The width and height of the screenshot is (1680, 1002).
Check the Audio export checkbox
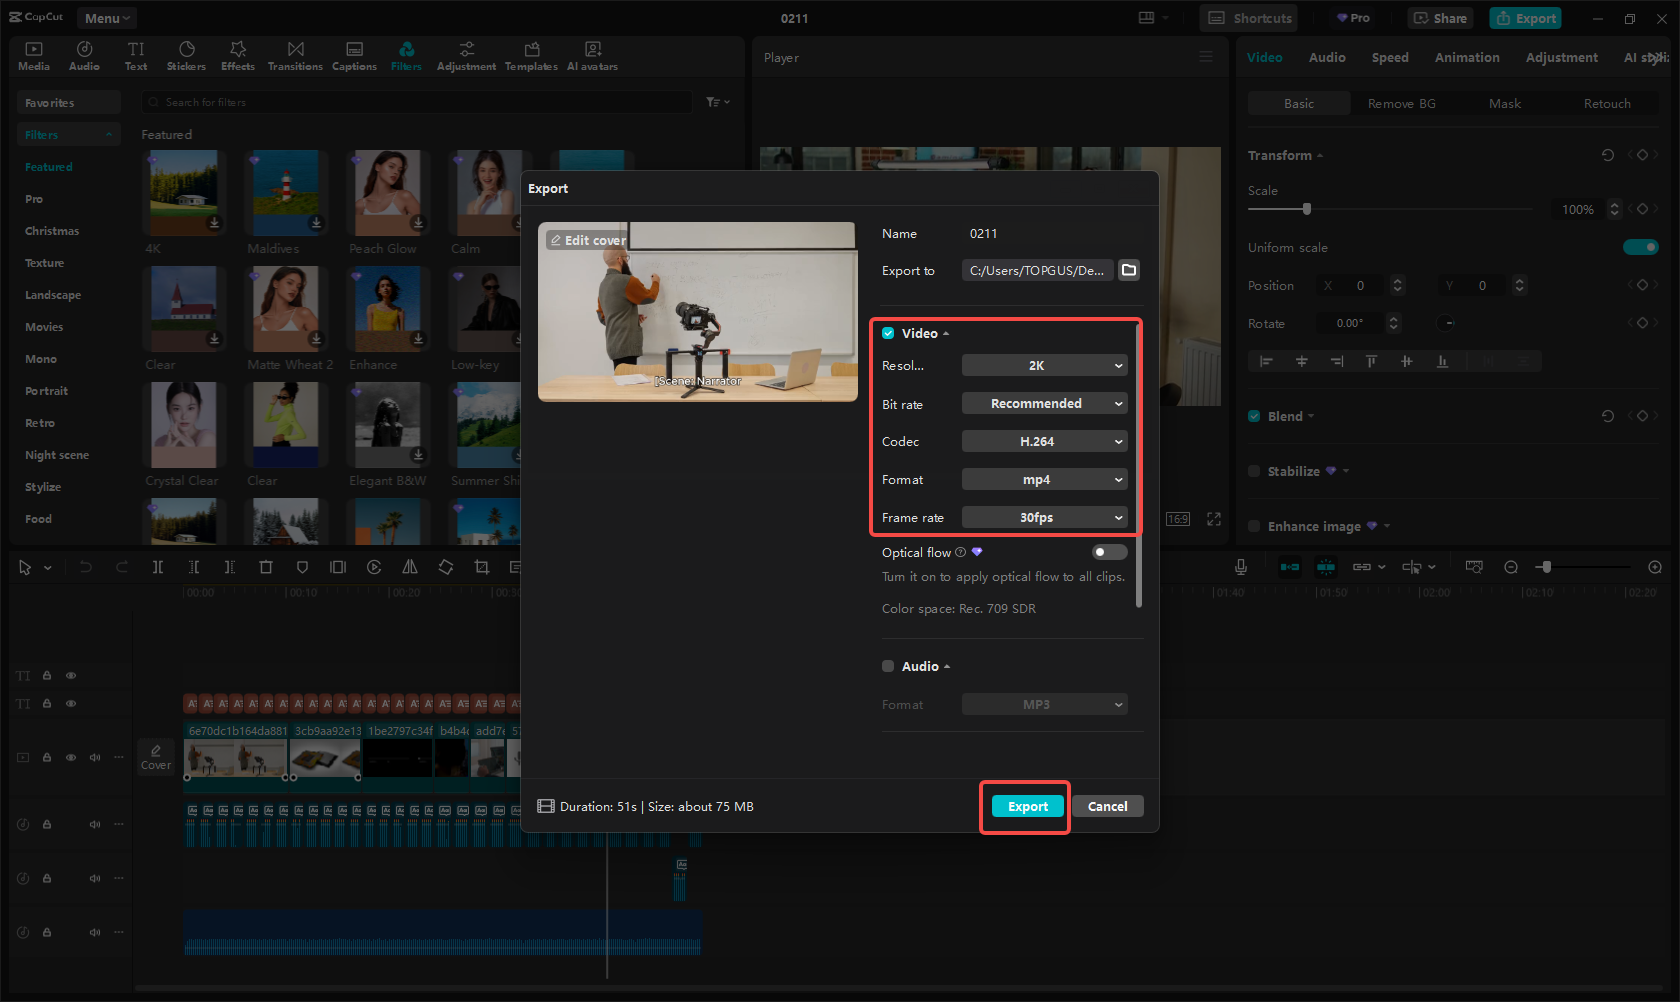pyautogui.click(x=887, y=665)
